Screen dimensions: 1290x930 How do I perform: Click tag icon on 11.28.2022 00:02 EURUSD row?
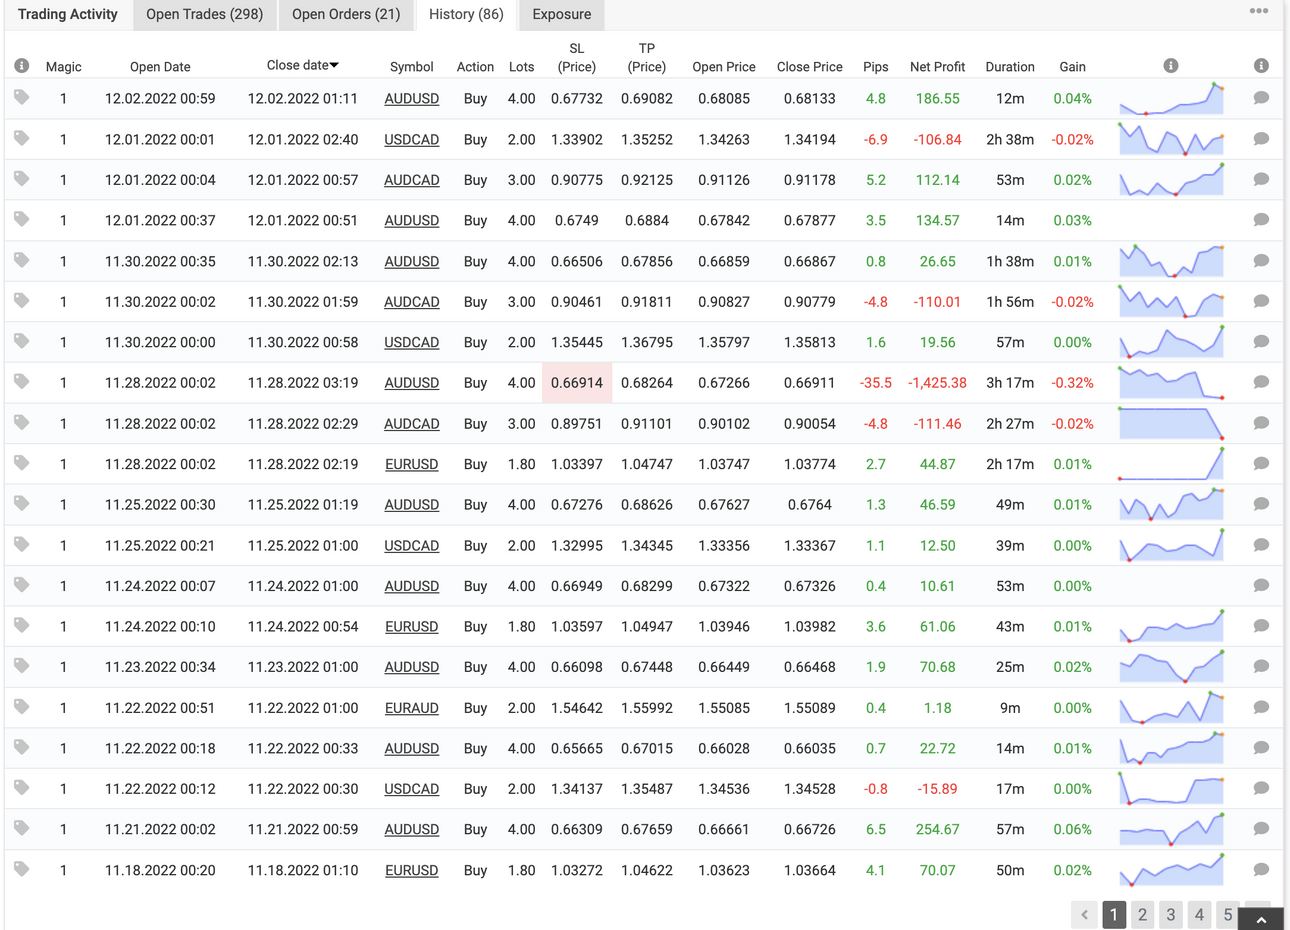point(21,463)
